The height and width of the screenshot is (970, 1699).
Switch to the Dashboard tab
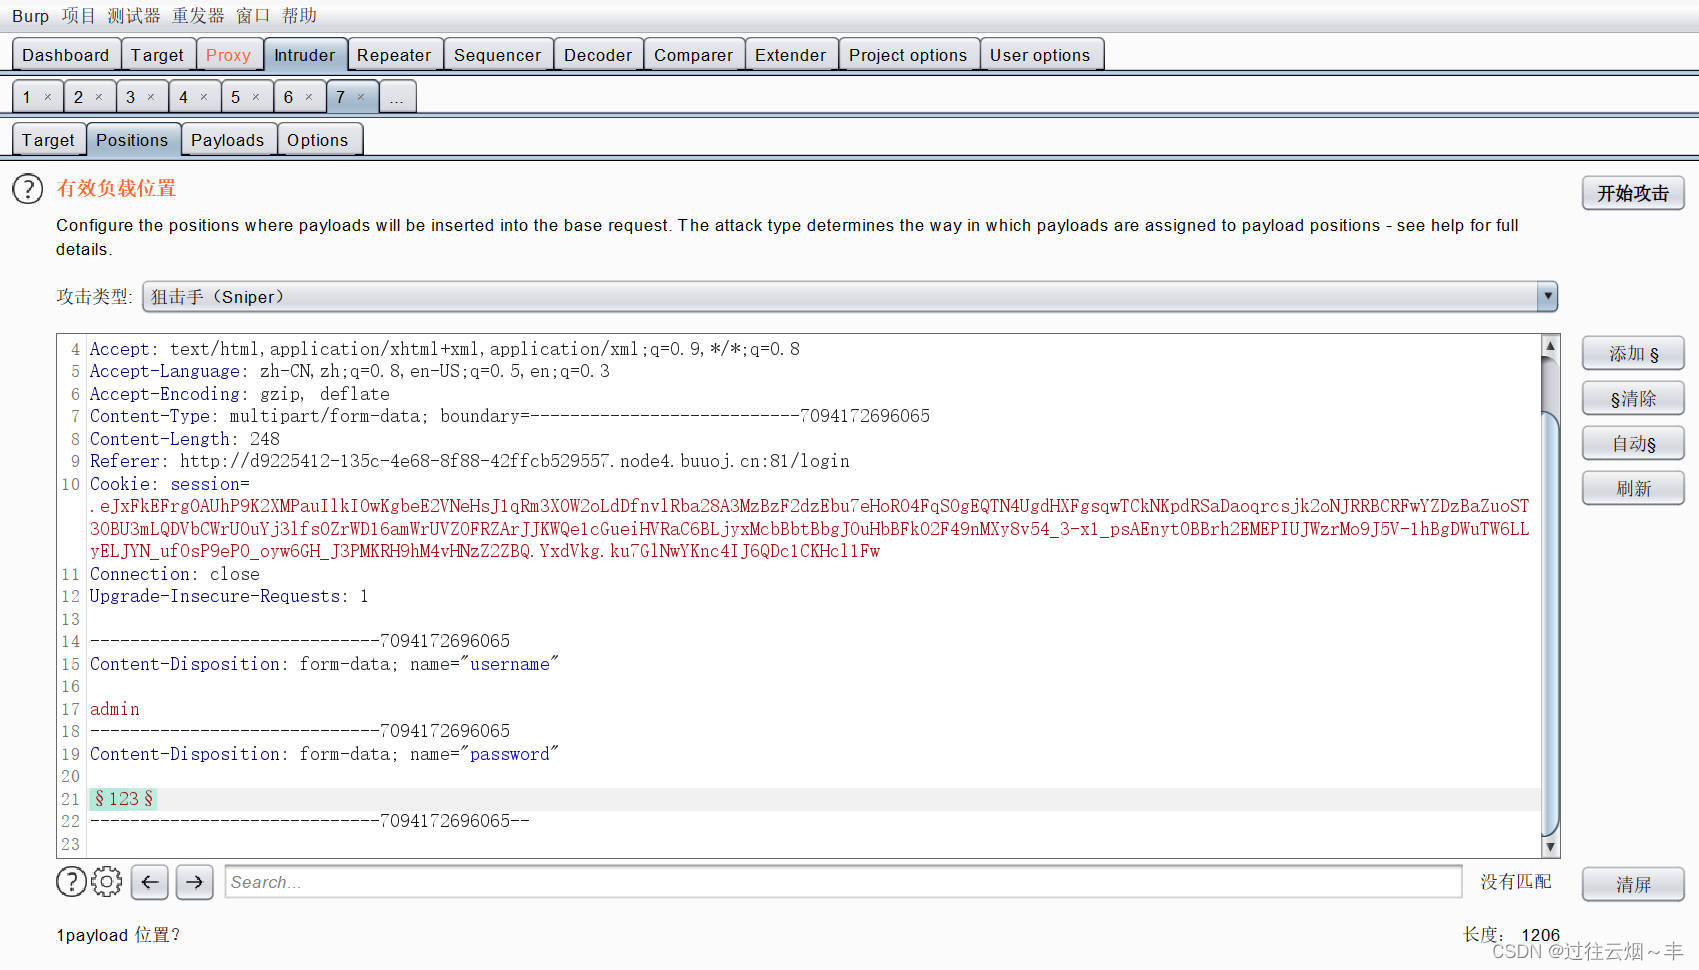(66, 55)
